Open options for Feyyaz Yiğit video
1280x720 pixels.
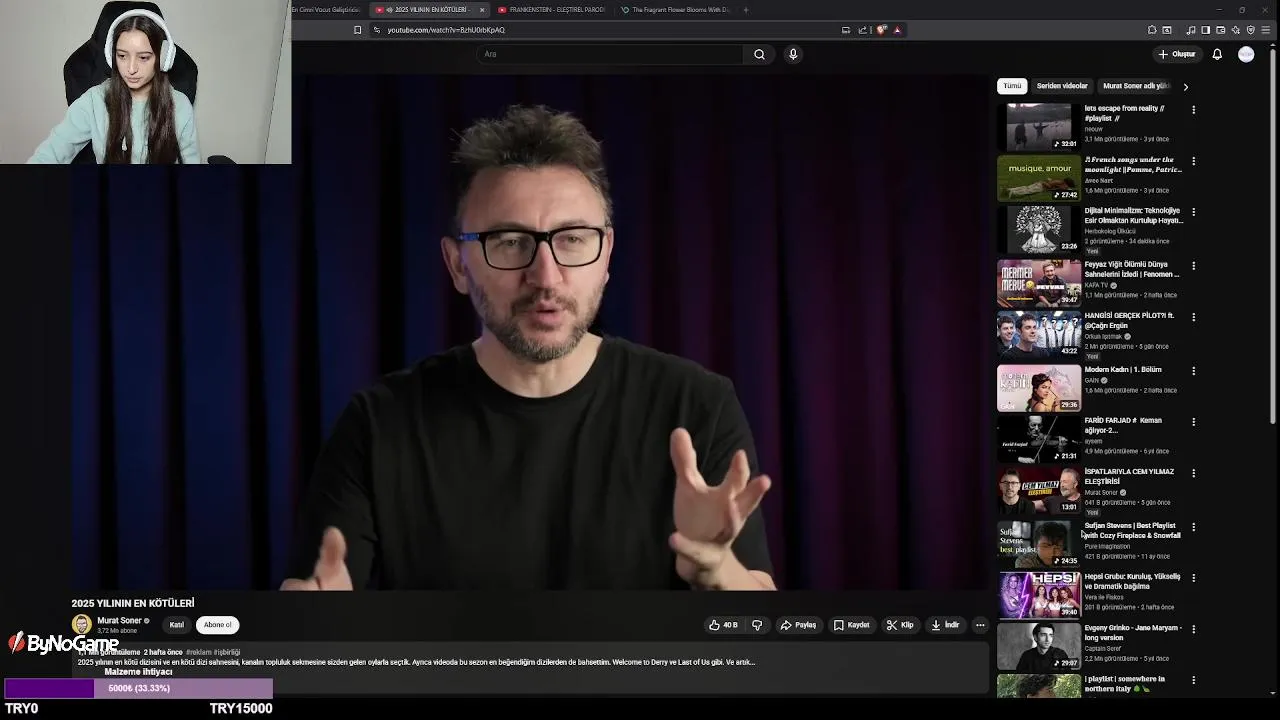[1193, 266]
